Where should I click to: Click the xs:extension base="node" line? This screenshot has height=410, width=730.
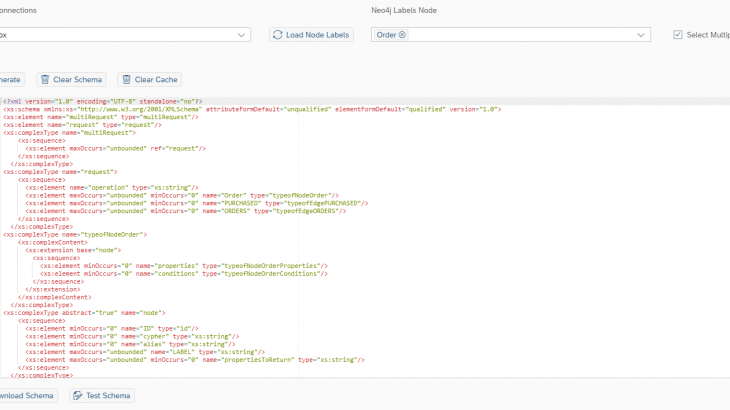pyautogui.click(x=73, y=250)
